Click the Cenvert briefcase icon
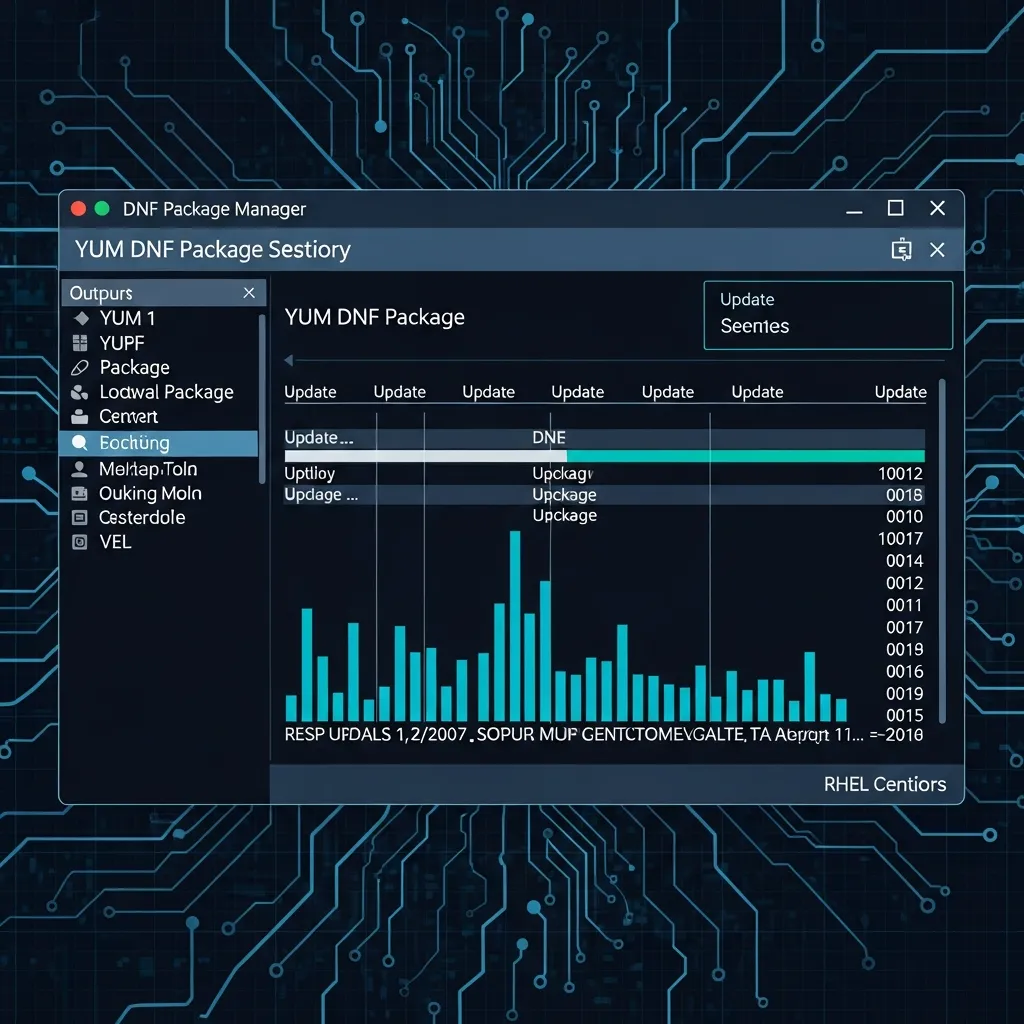This screenshot has height=1024, width=1024. [79, 417]
